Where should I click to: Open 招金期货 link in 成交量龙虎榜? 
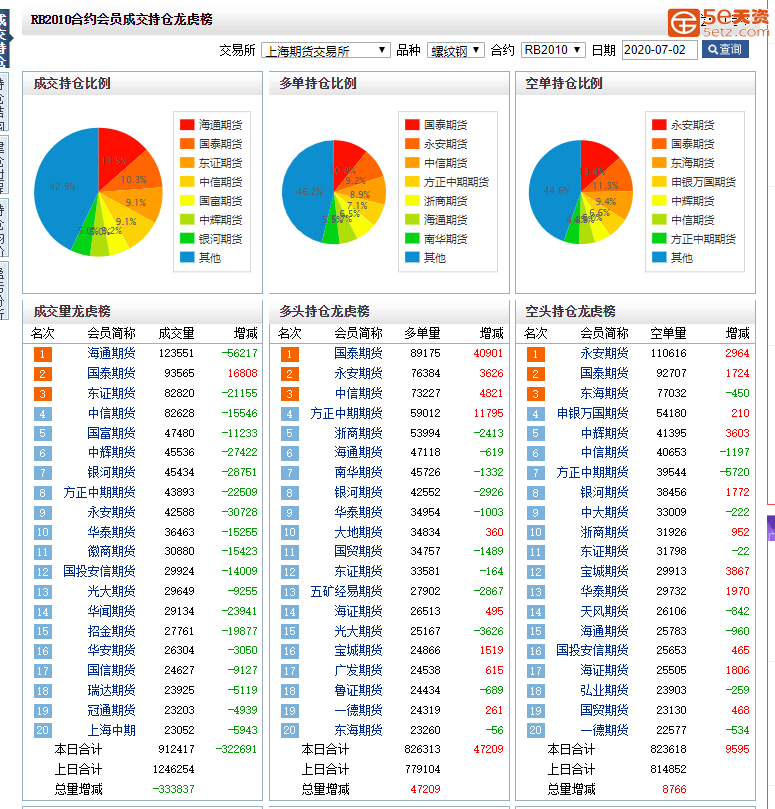(111, 632)
